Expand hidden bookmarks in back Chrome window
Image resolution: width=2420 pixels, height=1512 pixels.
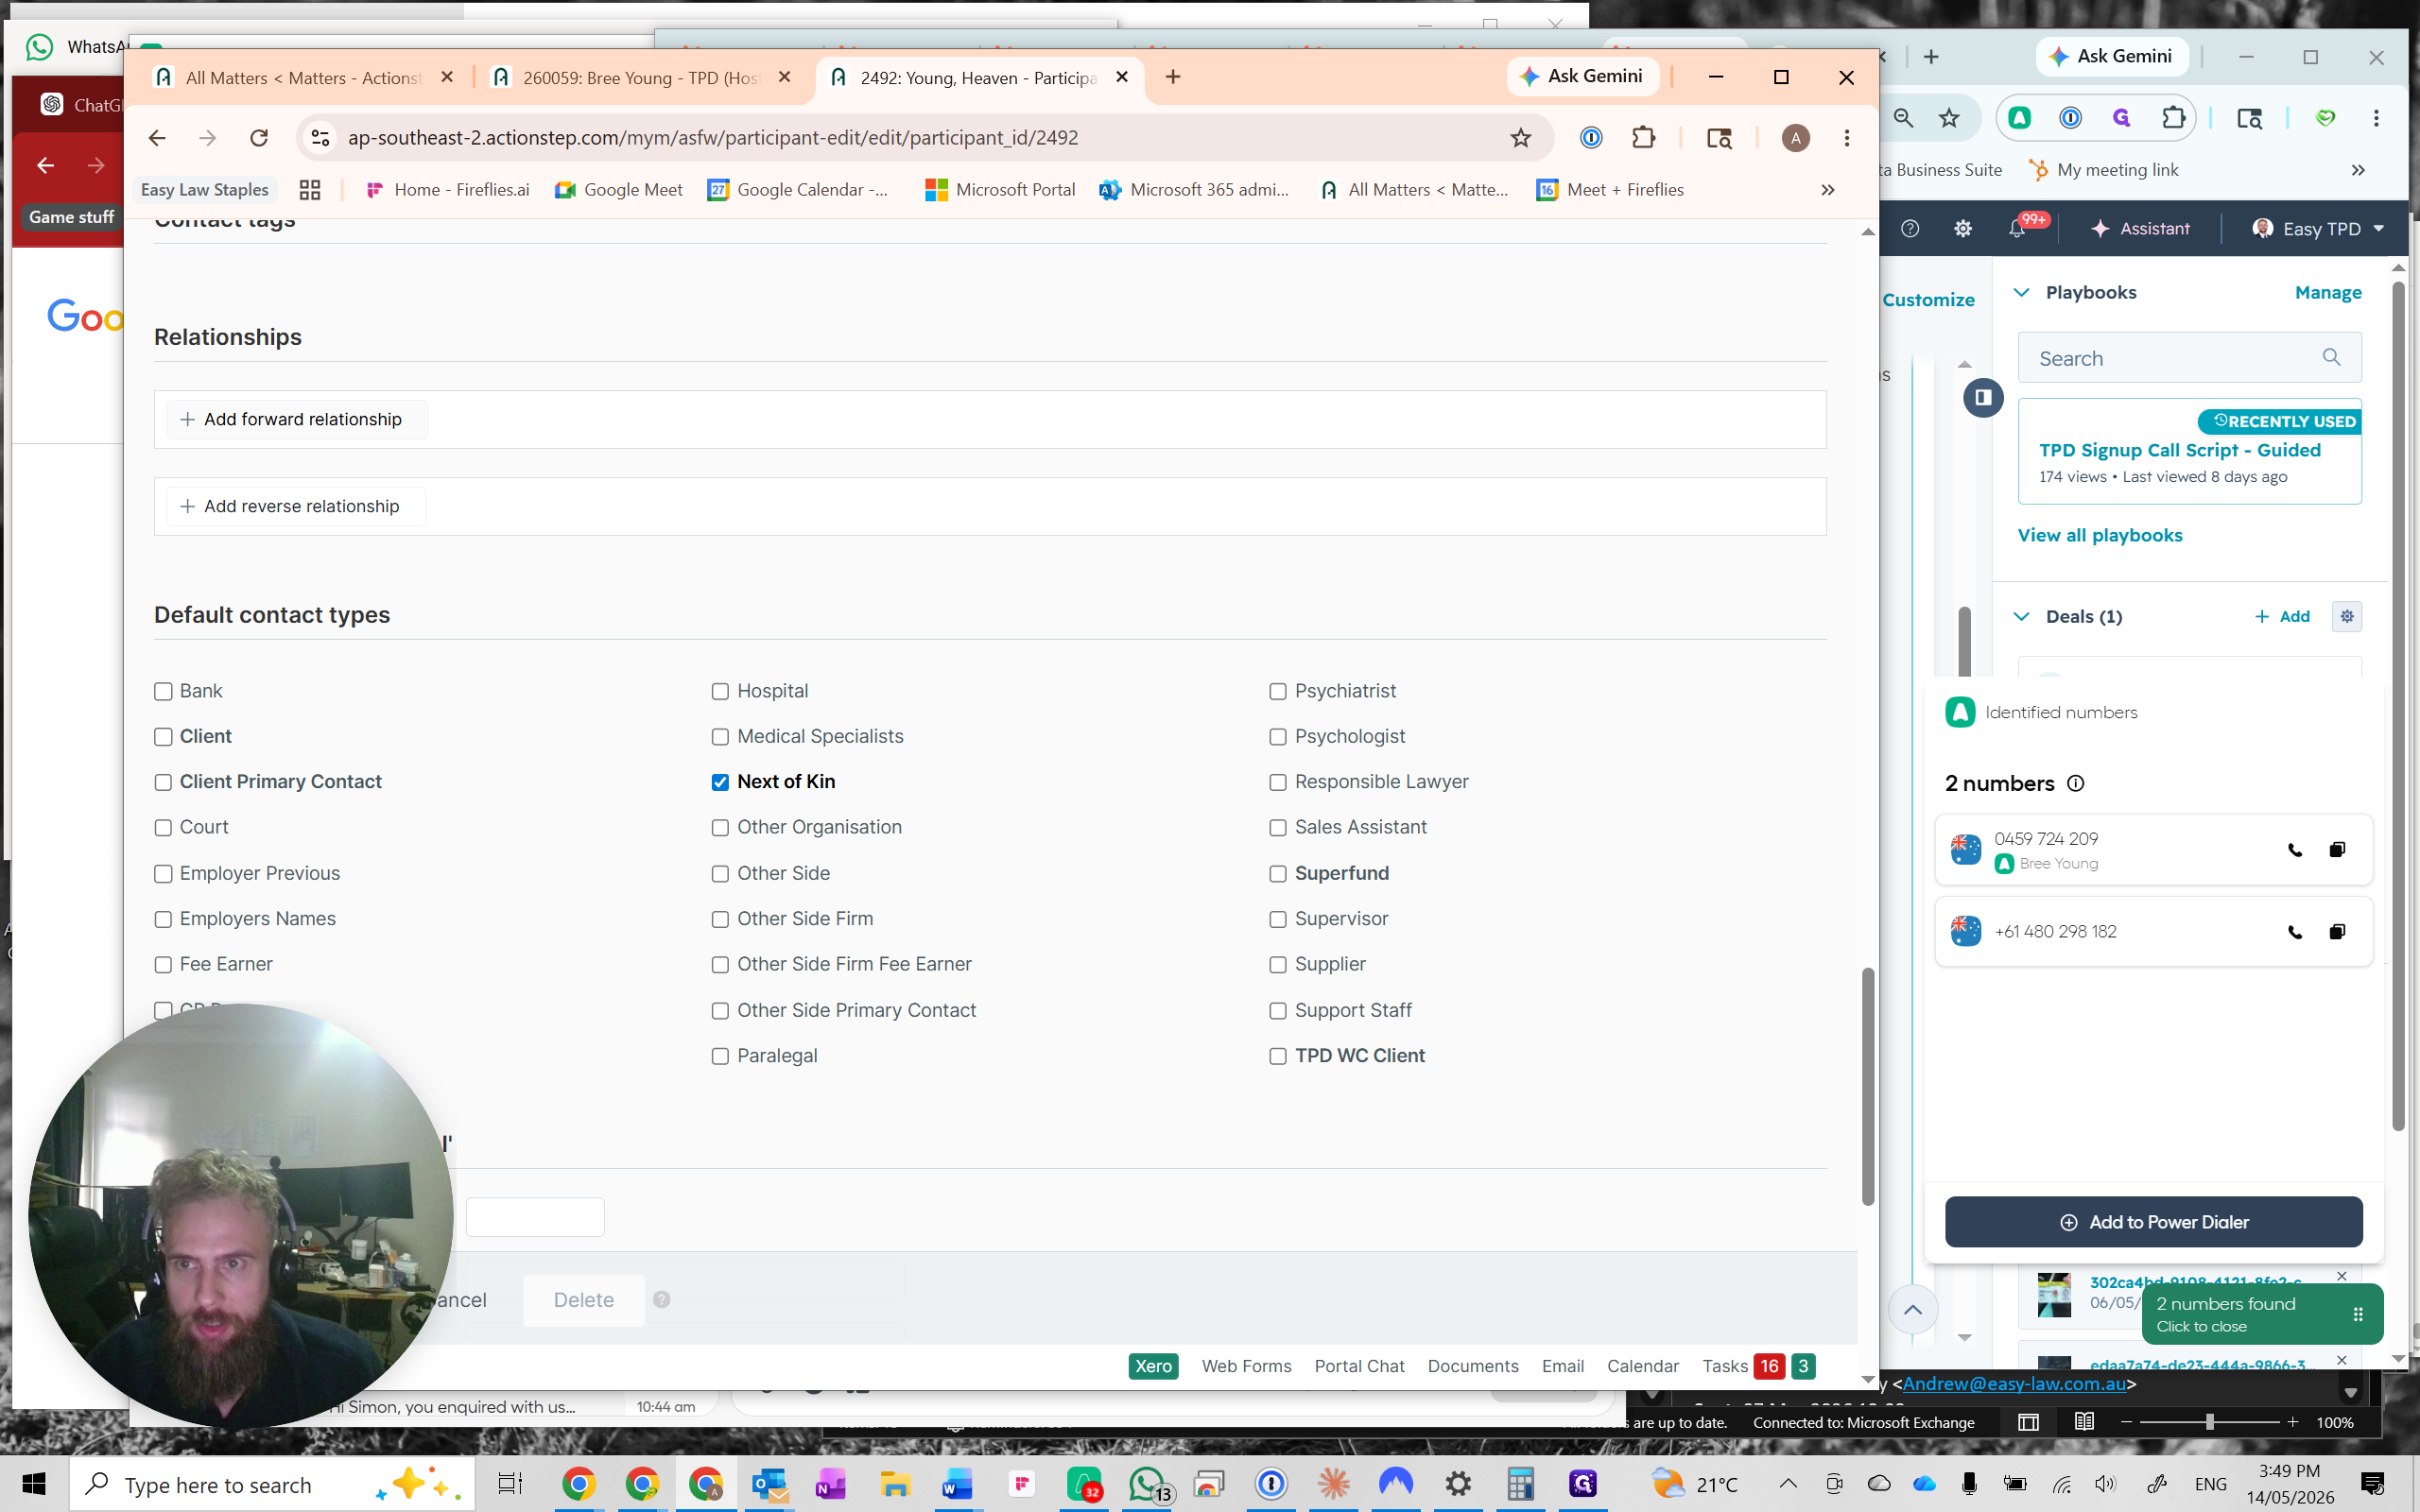pos(2358,170)
